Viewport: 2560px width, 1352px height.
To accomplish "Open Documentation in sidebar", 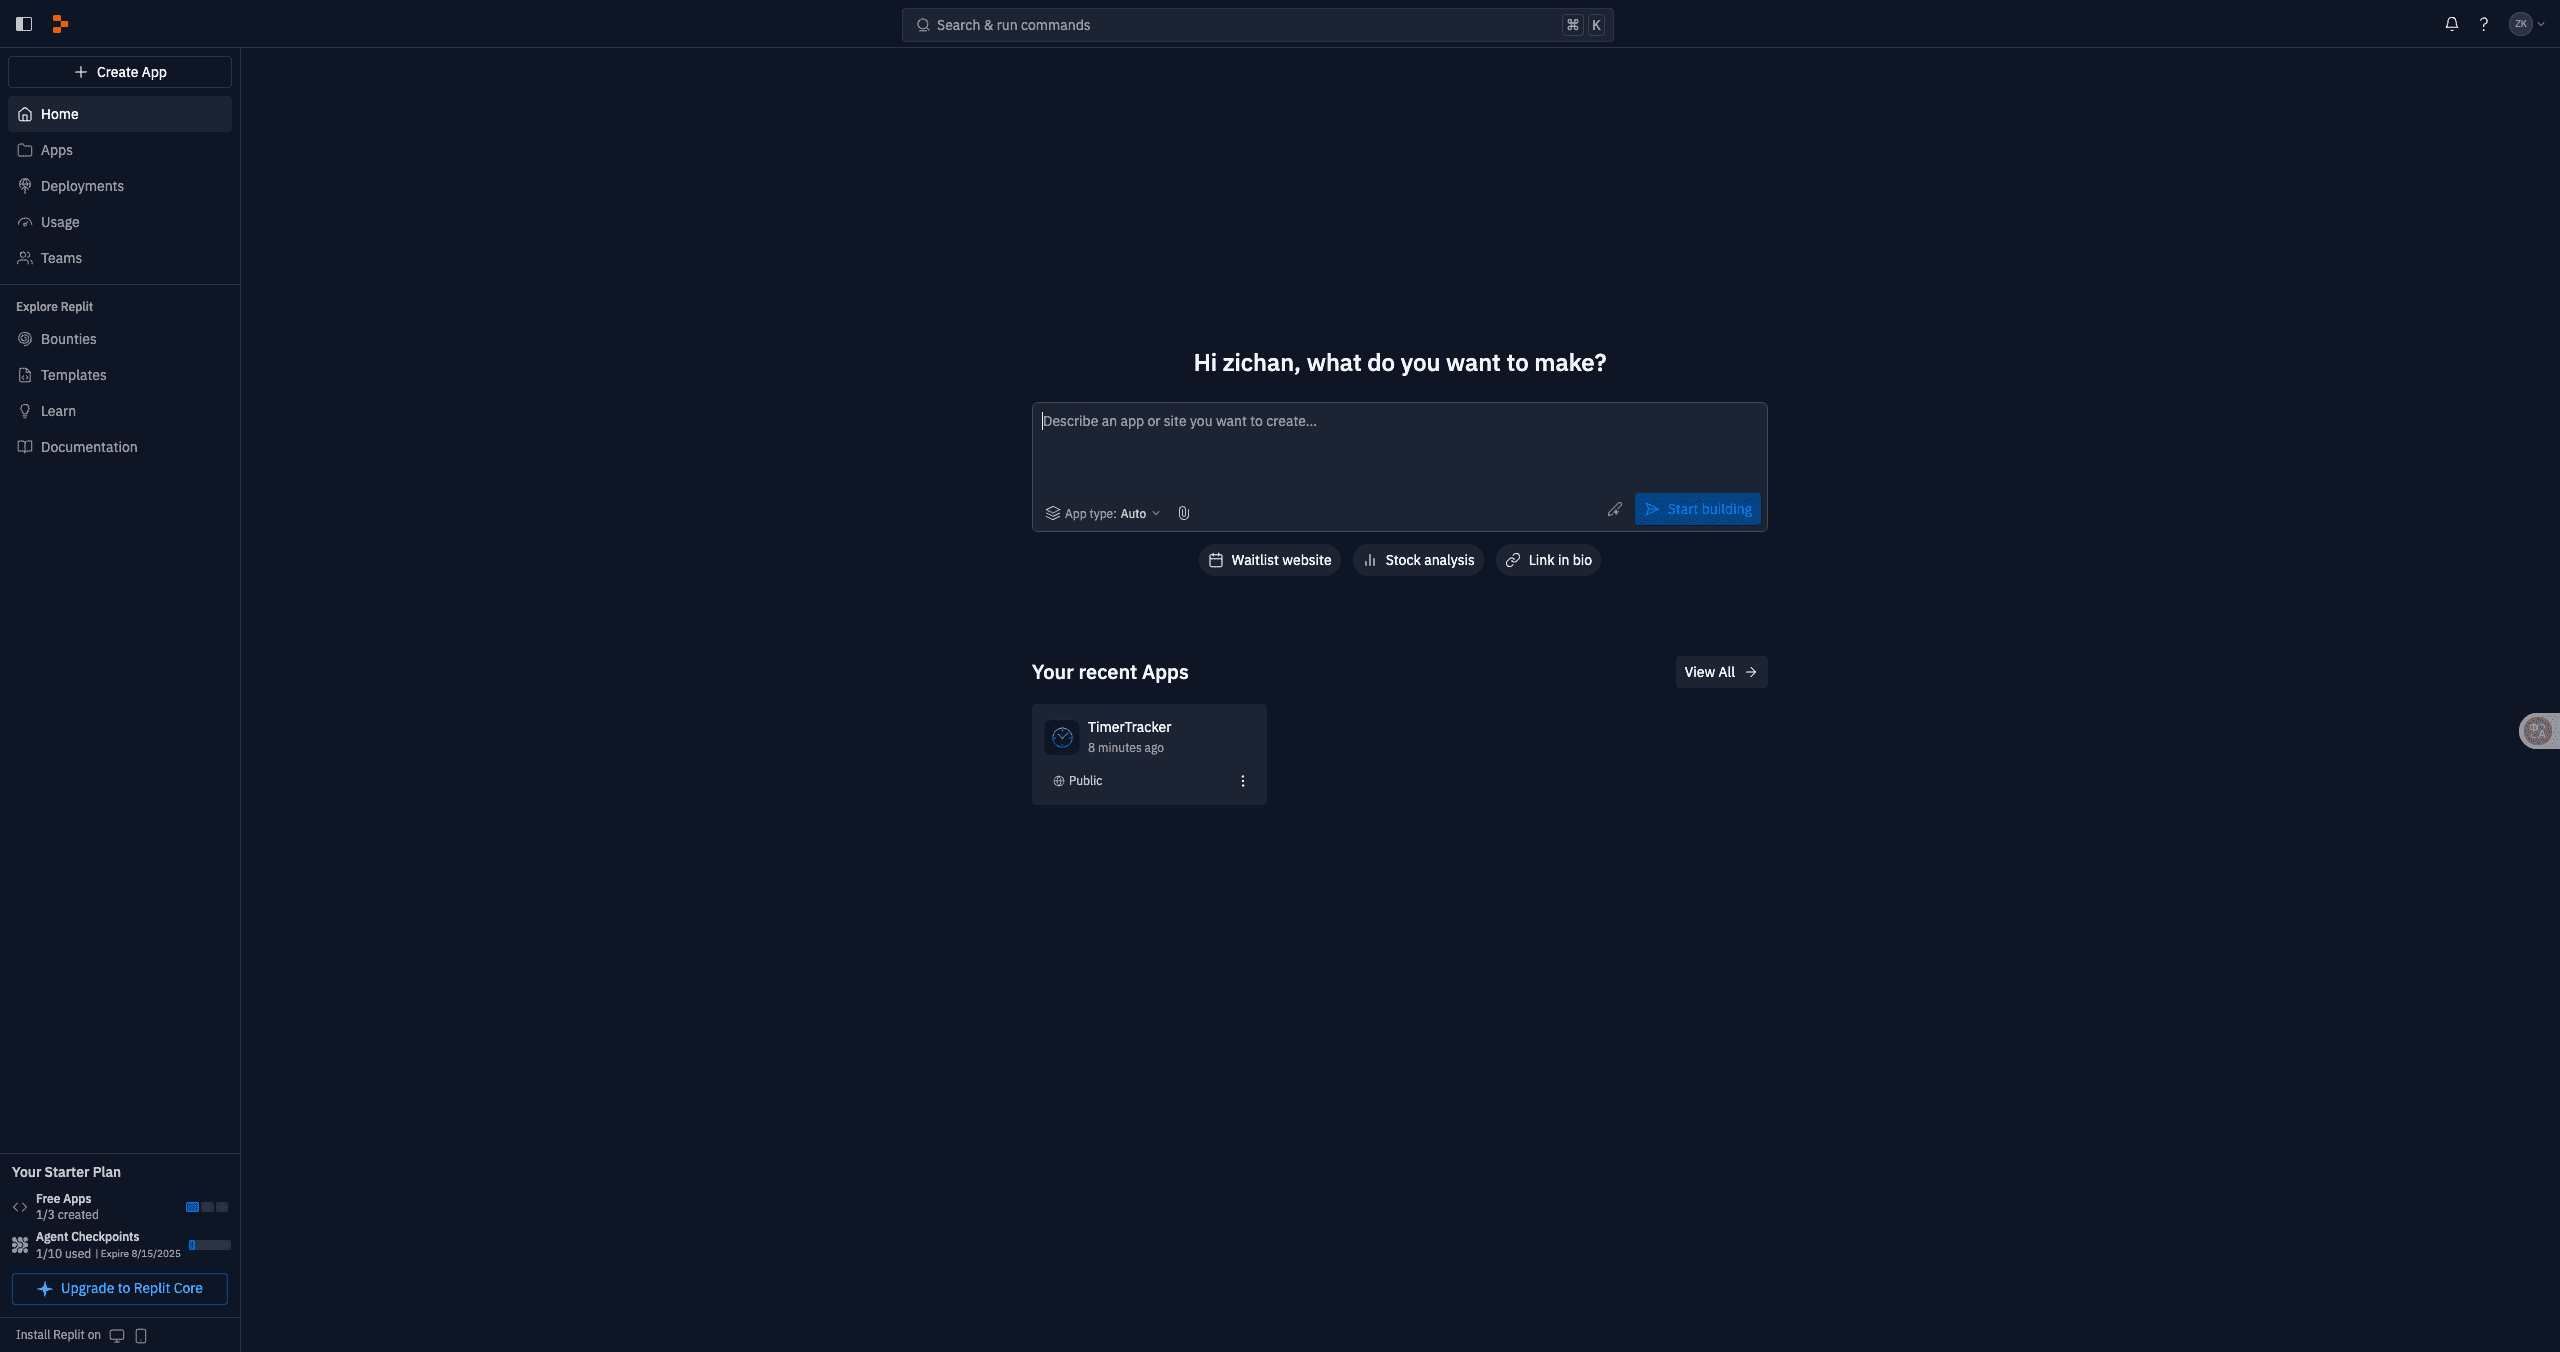I will (x=120, y=447).
